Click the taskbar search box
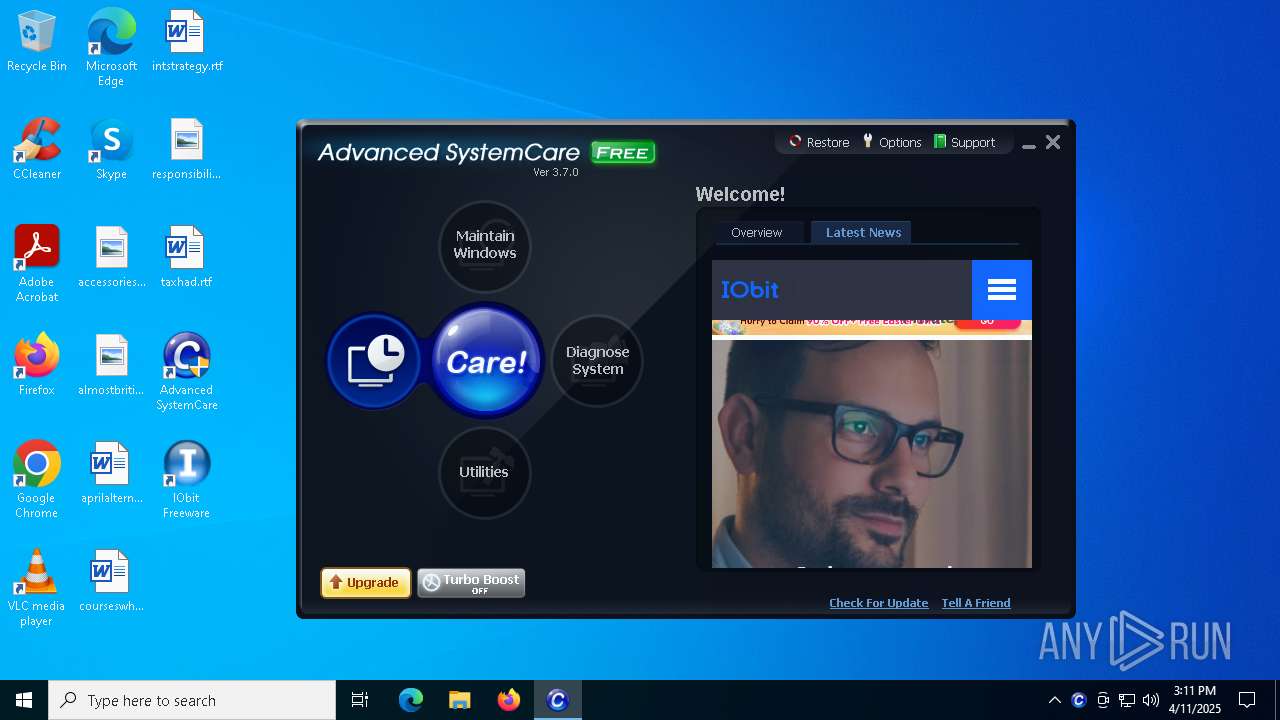This screenshot has height=720, width=1280. (x=192, y=700)
